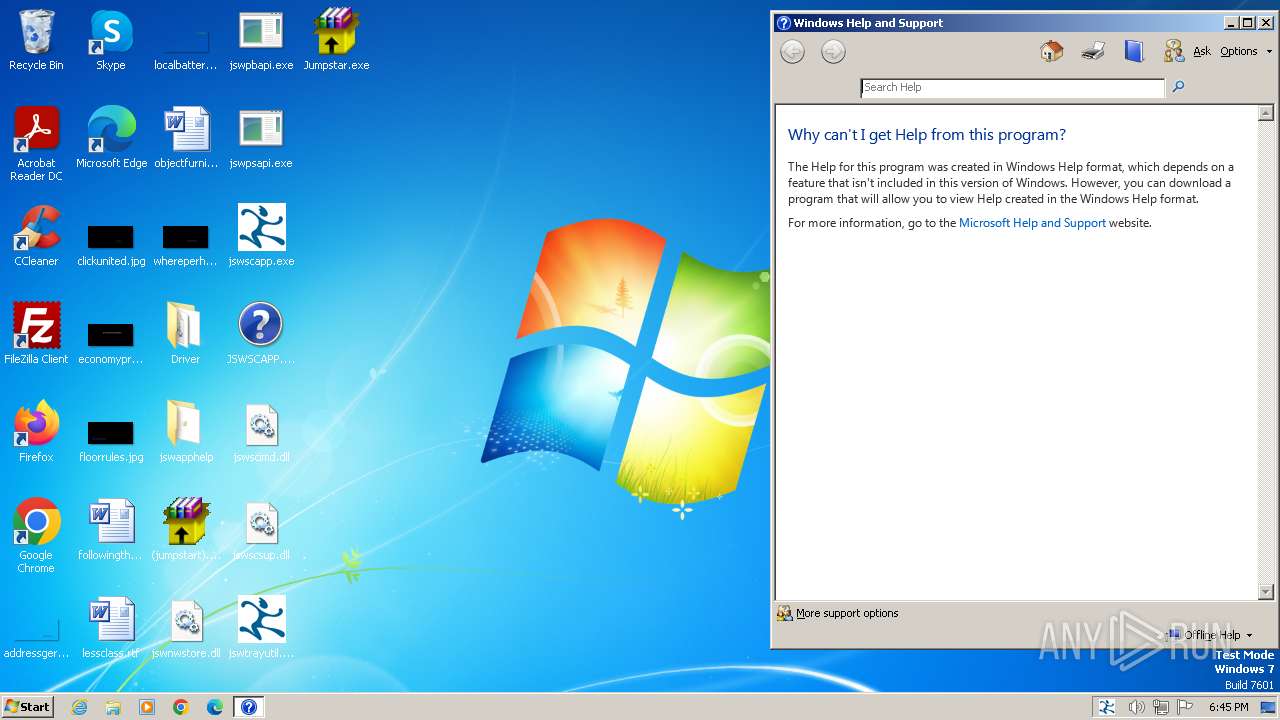Select the jswapphelp folder

[186, 432]
